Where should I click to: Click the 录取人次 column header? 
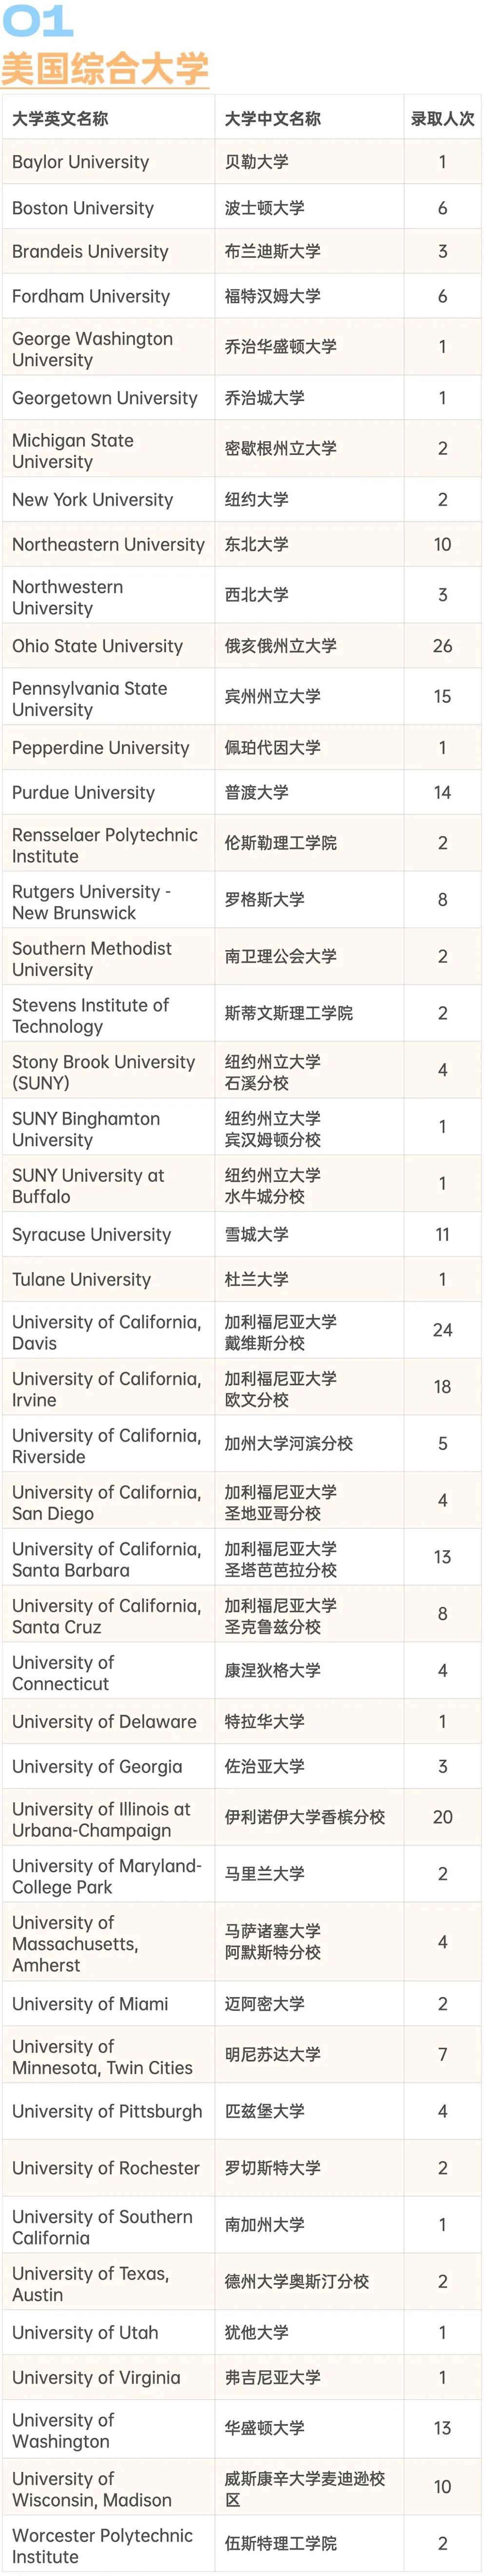tap(442, 119)
